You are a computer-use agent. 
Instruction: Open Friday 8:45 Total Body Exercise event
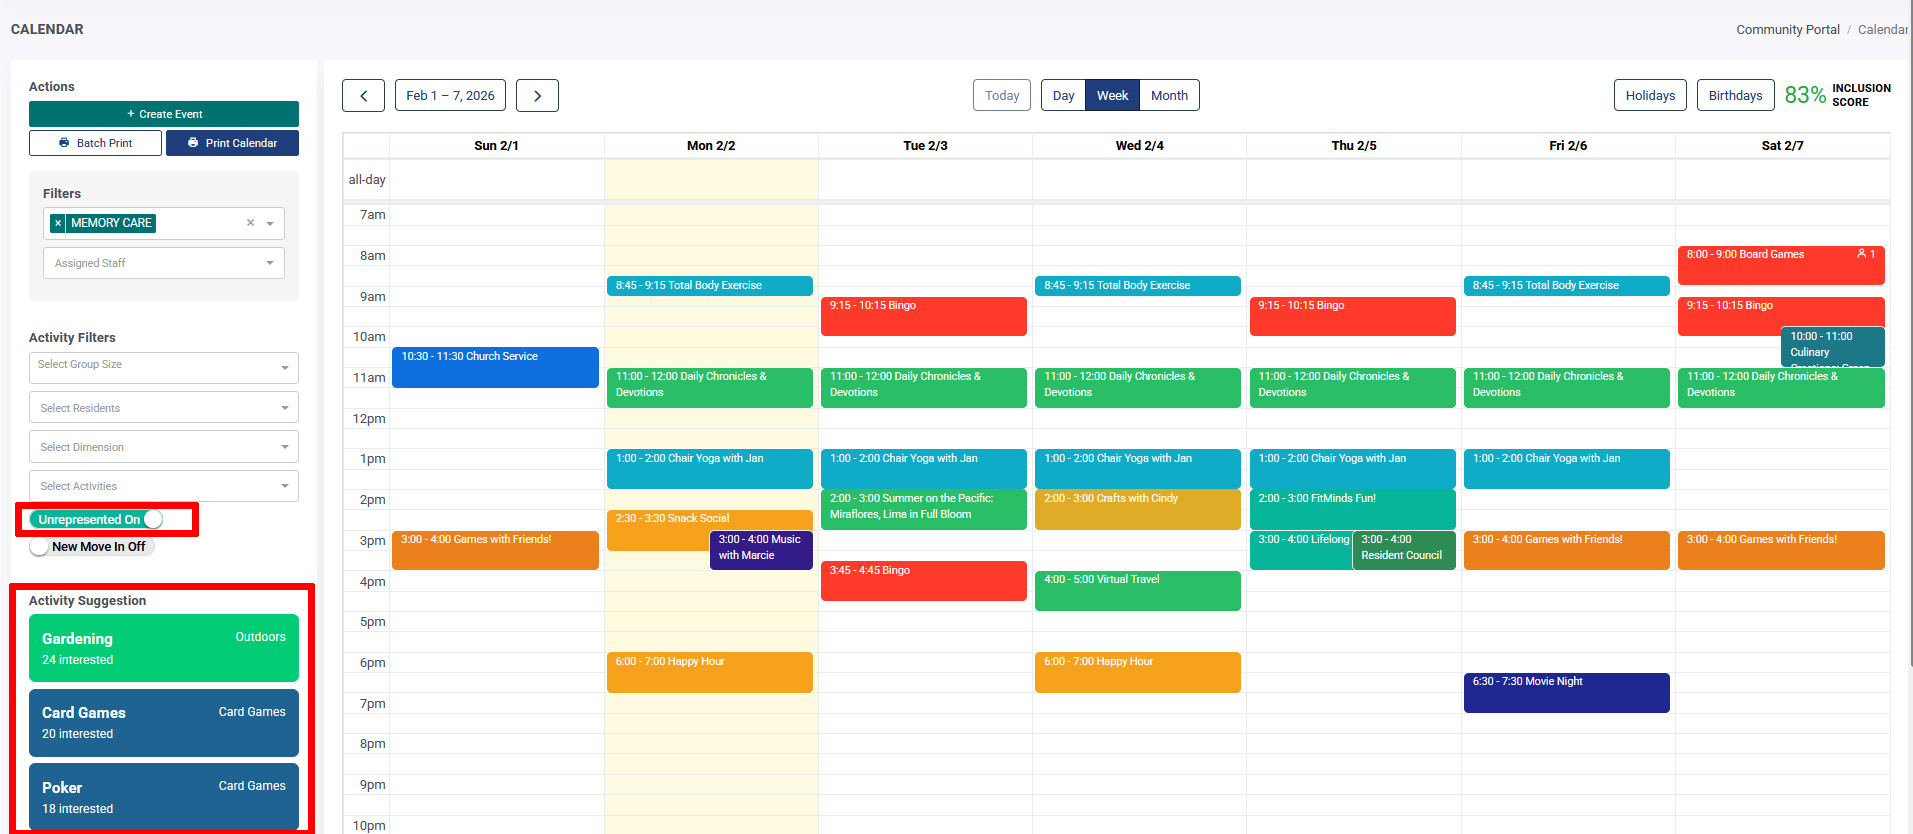point(1566,286)
